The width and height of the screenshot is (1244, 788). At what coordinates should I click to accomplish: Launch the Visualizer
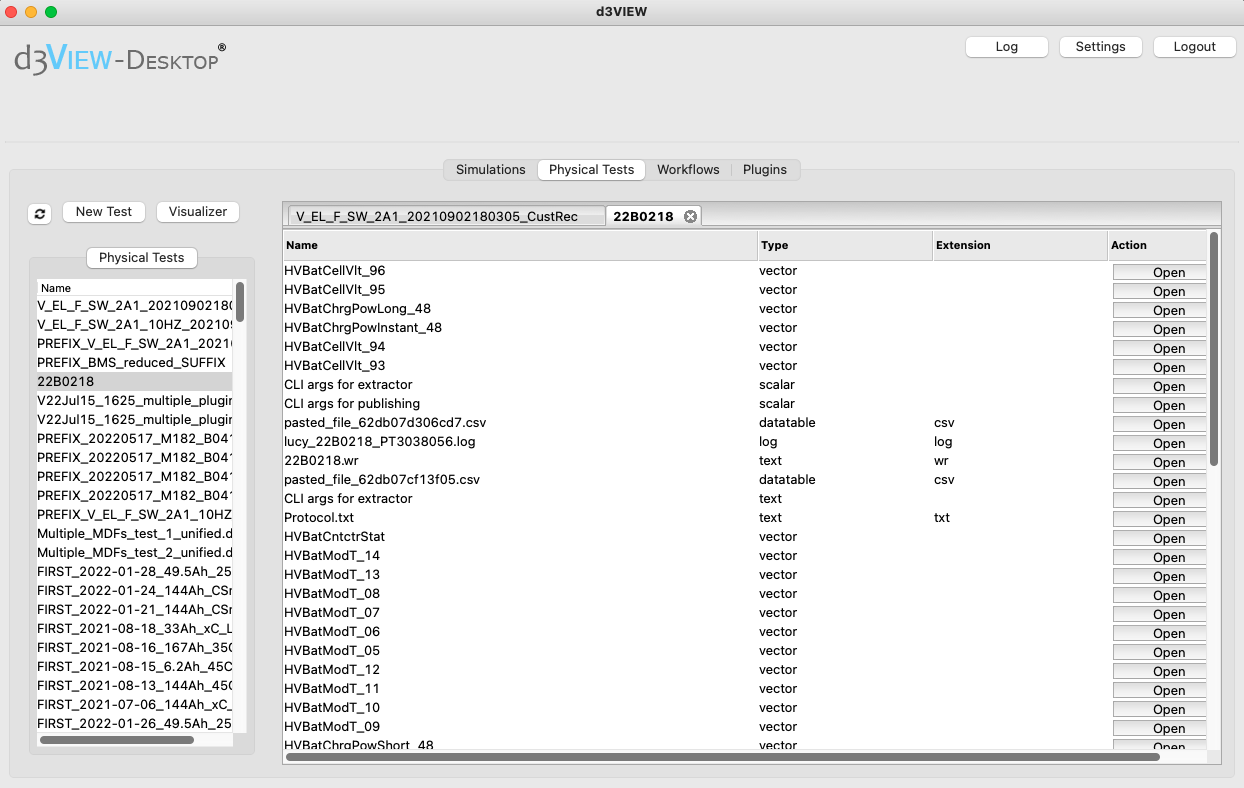tap(198, 212)
